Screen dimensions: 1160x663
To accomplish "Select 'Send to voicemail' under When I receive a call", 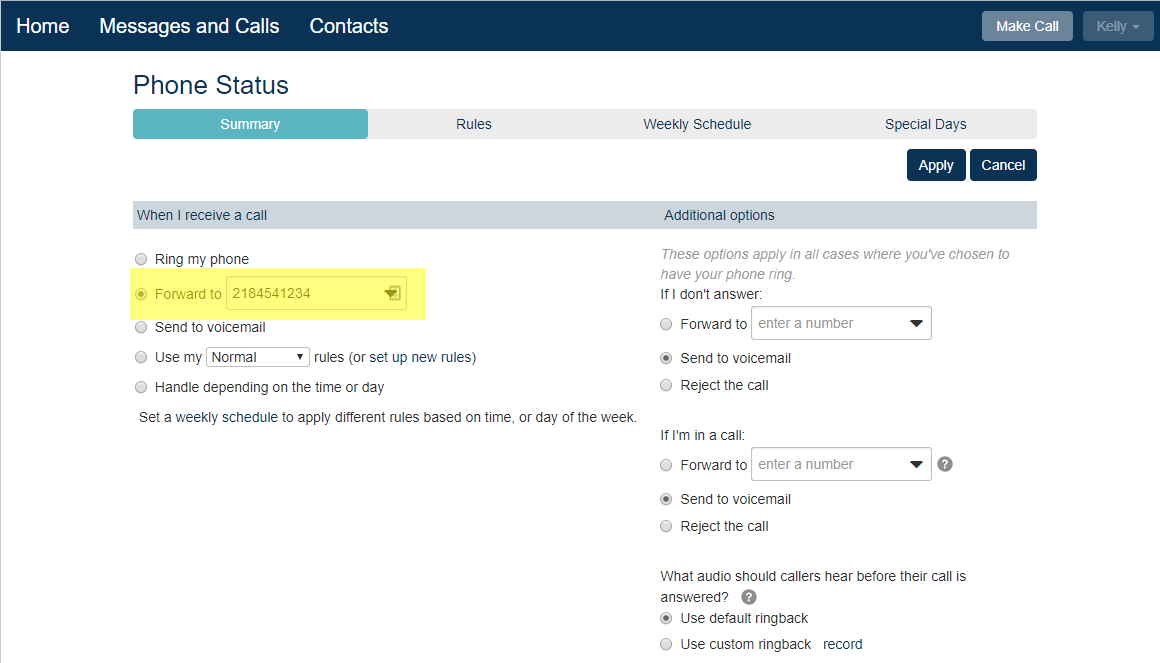I will click(x=141, y=327).
